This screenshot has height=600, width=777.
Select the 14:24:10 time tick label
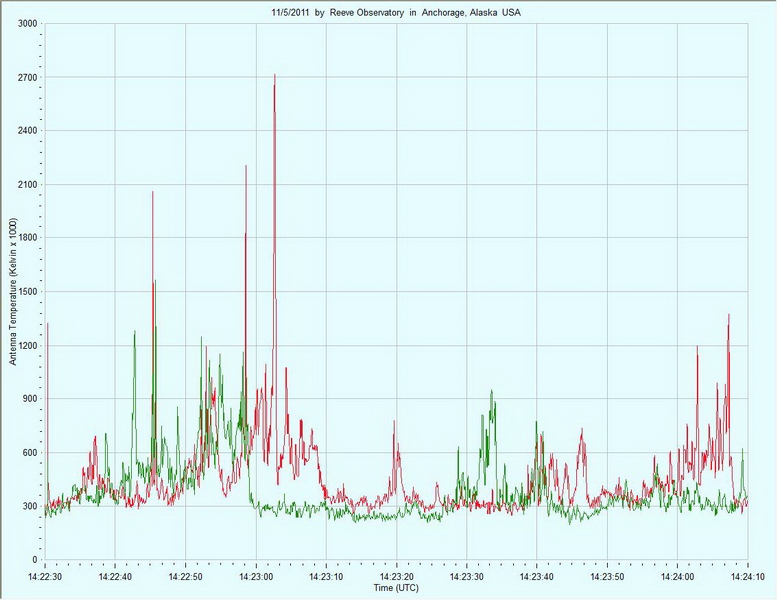(x=747, y=577)
